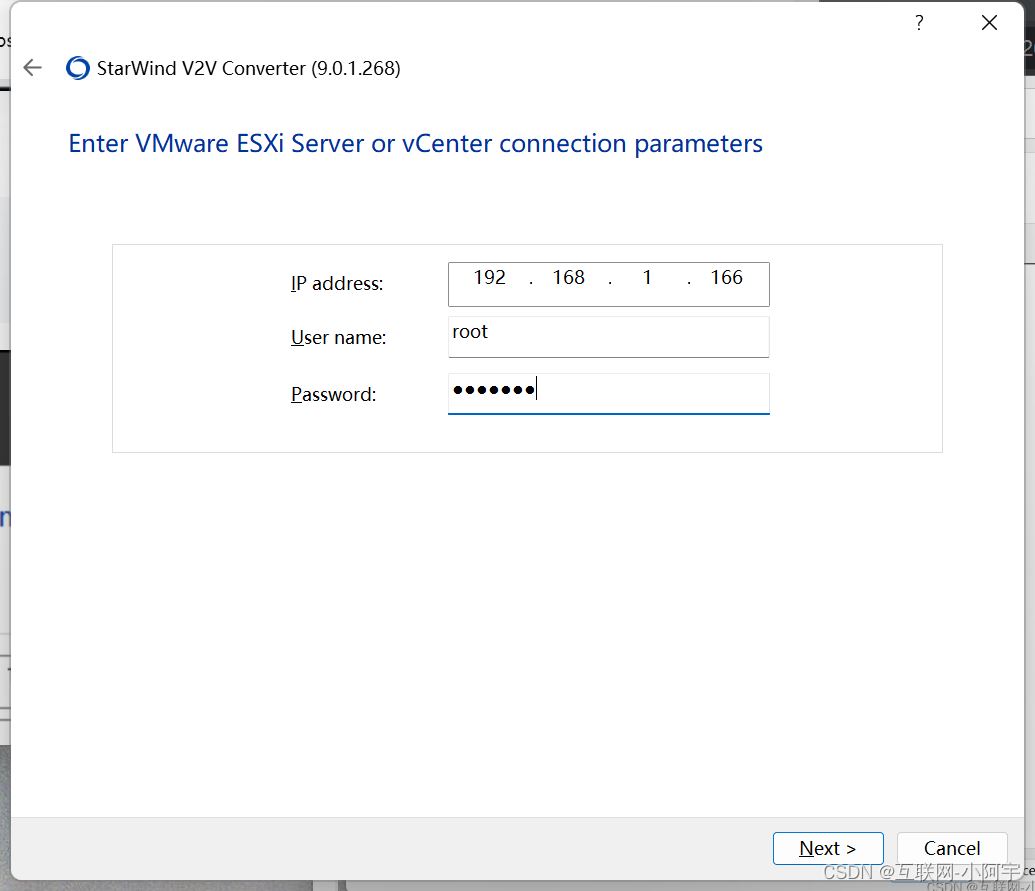The height and width of the screenshot is (891, 1035).
Task: Click the StarWind V2V Converter logo icon
Action: click(x=78, y=67)
